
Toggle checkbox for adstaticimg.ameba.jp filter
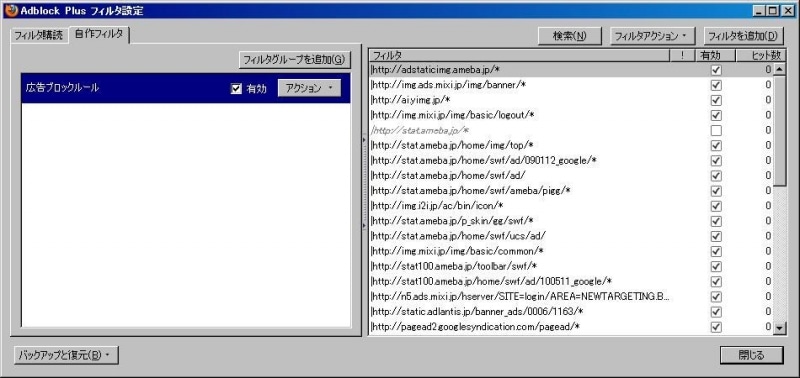(716, 69)
